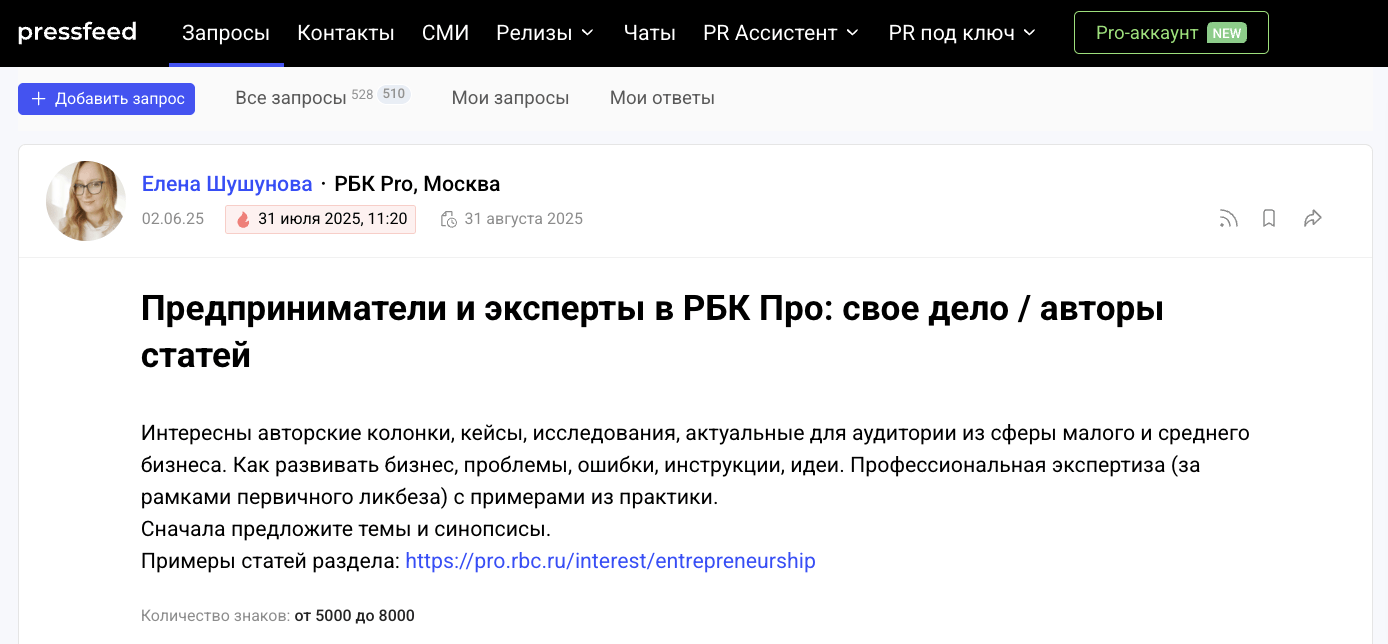Bookmark this request with the bookmark icon
Viewport: 1388px width, 644px height.
[1269, 218]
